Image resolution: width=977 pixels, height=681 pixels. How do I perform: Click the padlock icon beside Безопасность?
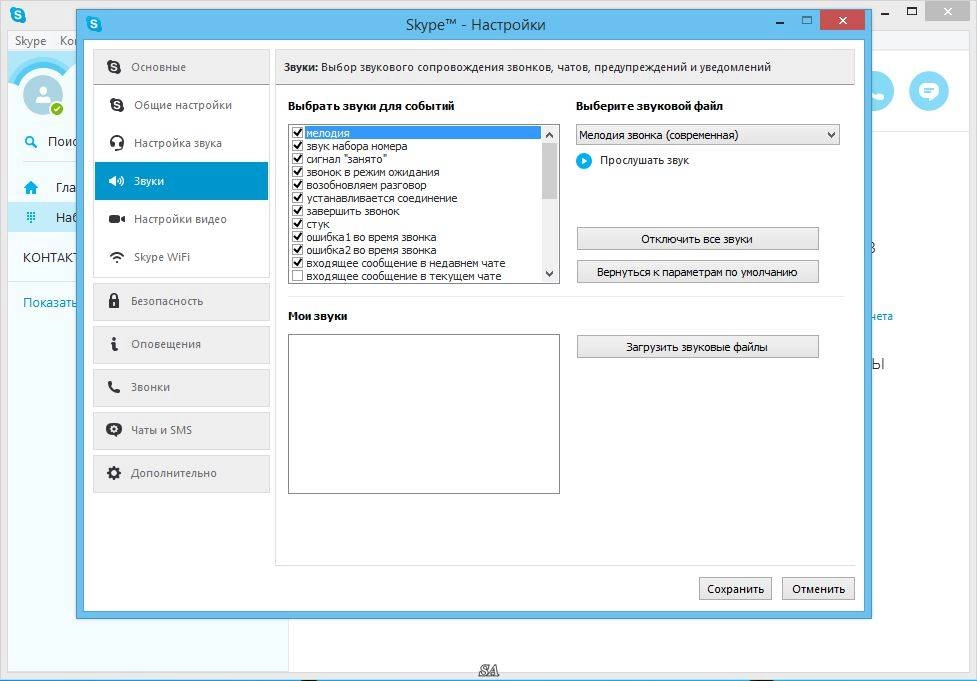(114, 301)
